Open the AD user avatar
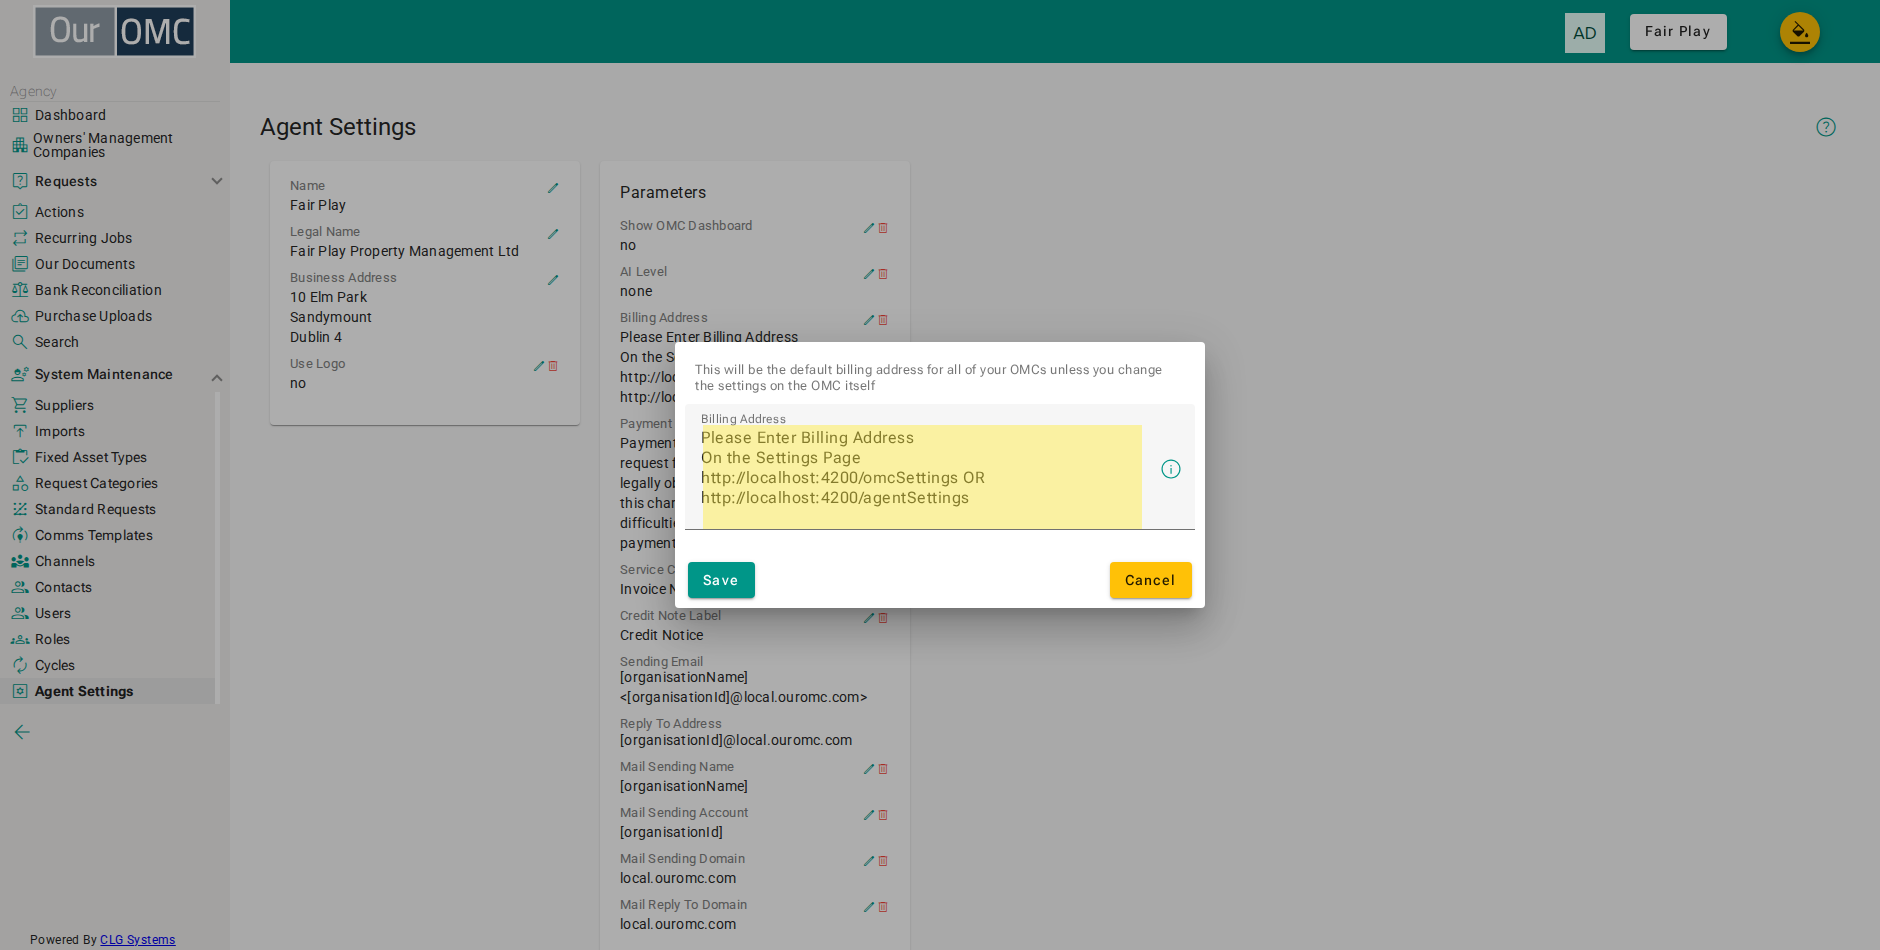The width and height of the screenshot is (1880, 950). [1585, 33]
